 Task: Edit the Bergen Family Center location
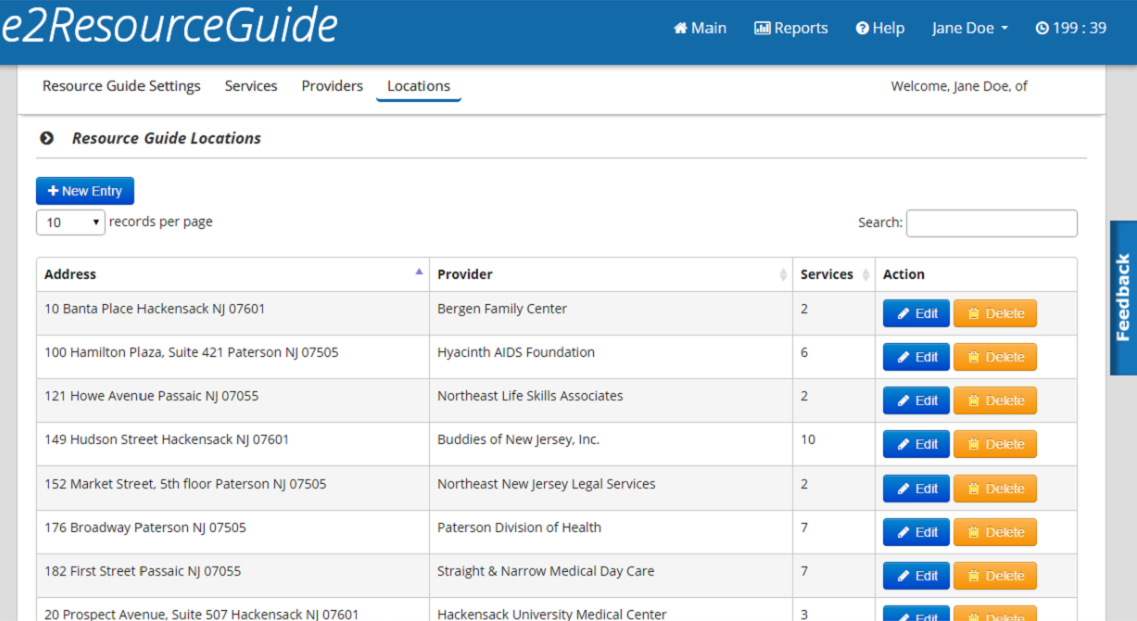(x=916, y=313)
